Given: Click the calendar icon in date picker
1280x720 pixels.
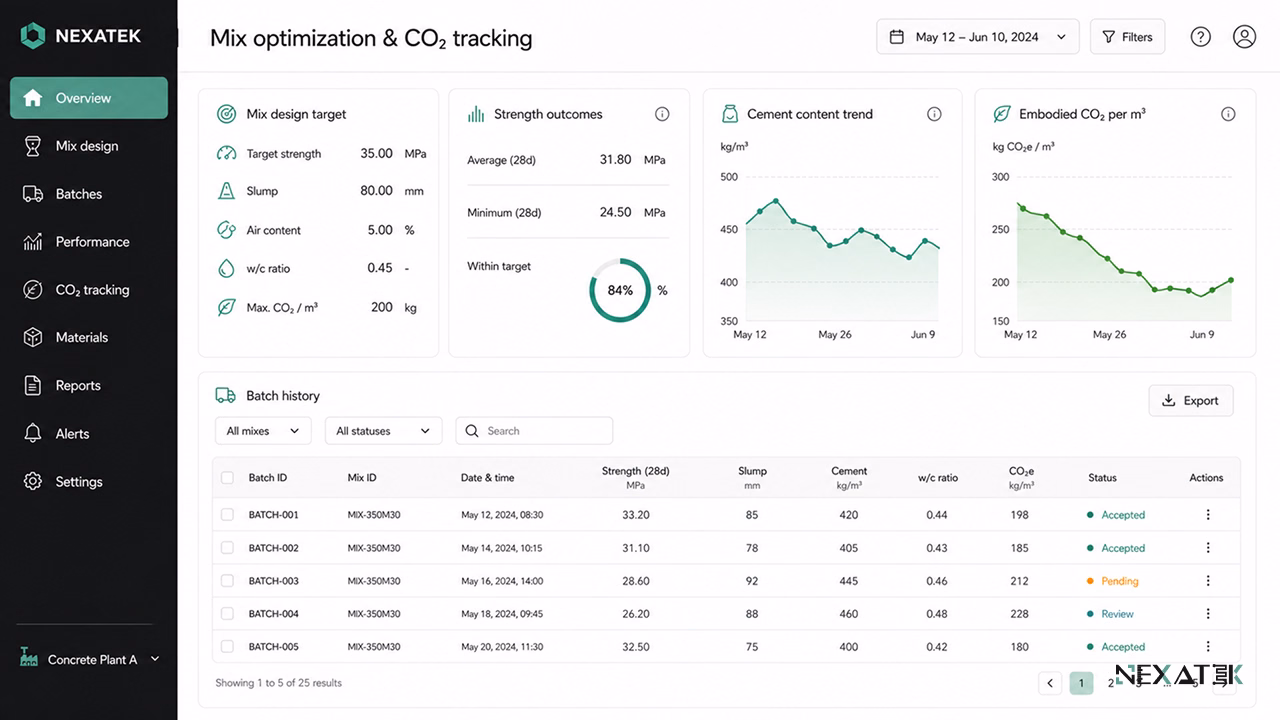Looking at the screenshot, I should 896,37.
